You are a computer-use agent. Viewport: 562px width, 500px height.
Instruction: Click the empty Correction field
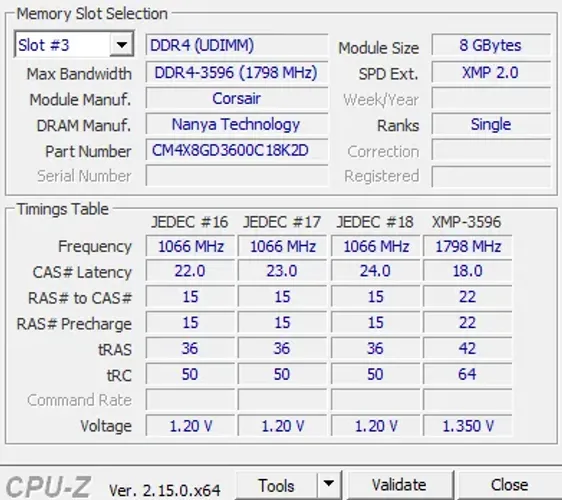coord(491,151)
